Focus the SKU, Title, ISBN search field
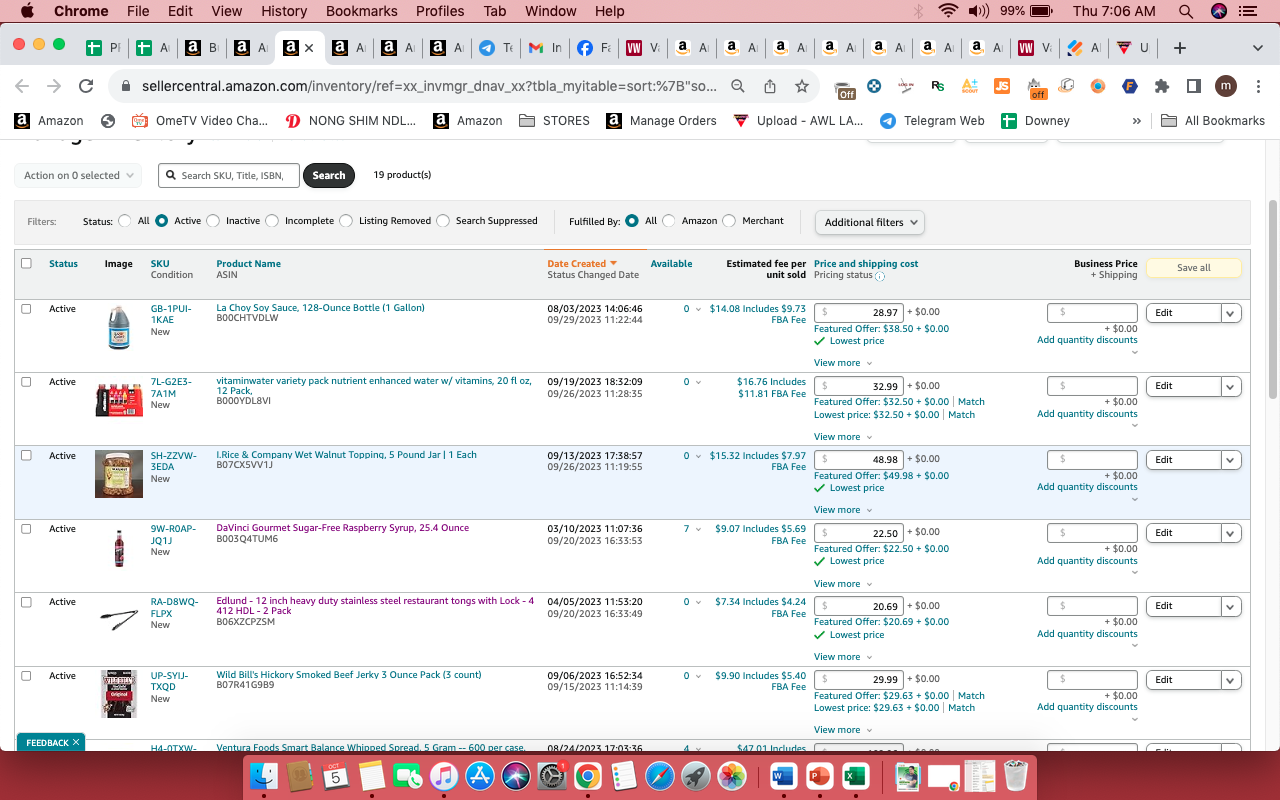The height and width of the screenshot is (800, 1280). coord(229,175)
